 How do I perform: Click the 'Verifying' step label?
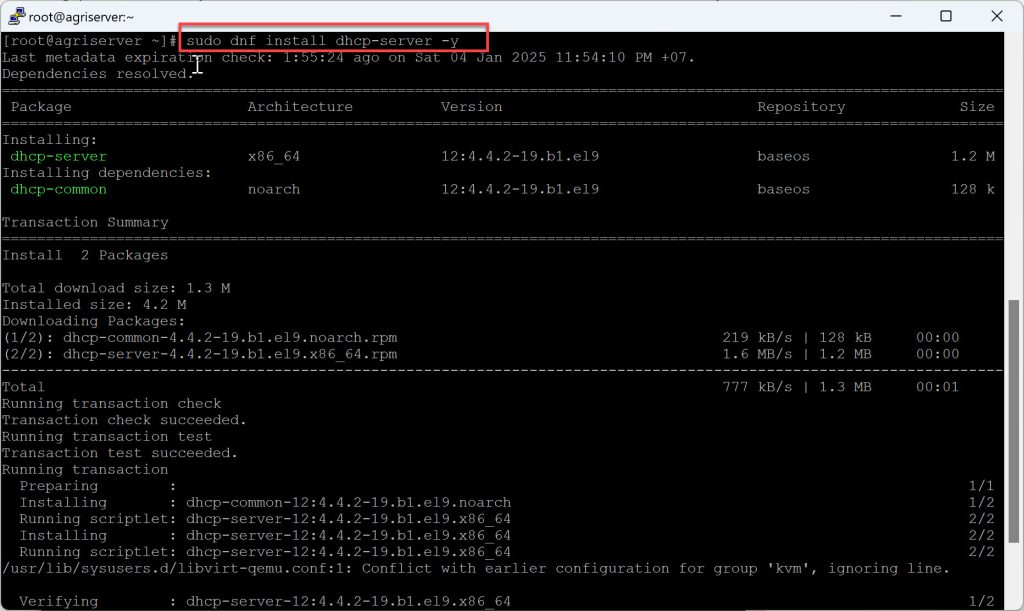click(59, 601)
